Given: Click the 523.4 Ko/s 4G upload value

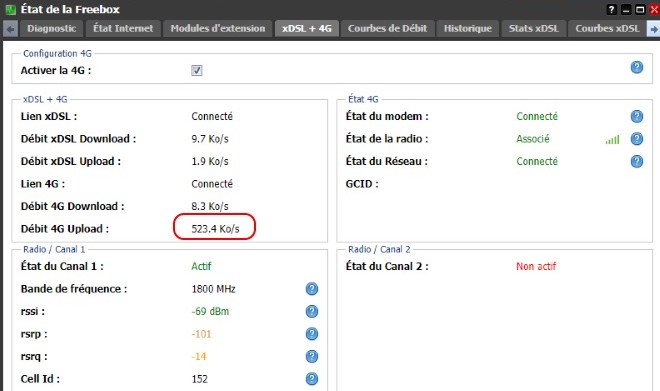Looking at the screenshot, I should (x=215, y=229).
